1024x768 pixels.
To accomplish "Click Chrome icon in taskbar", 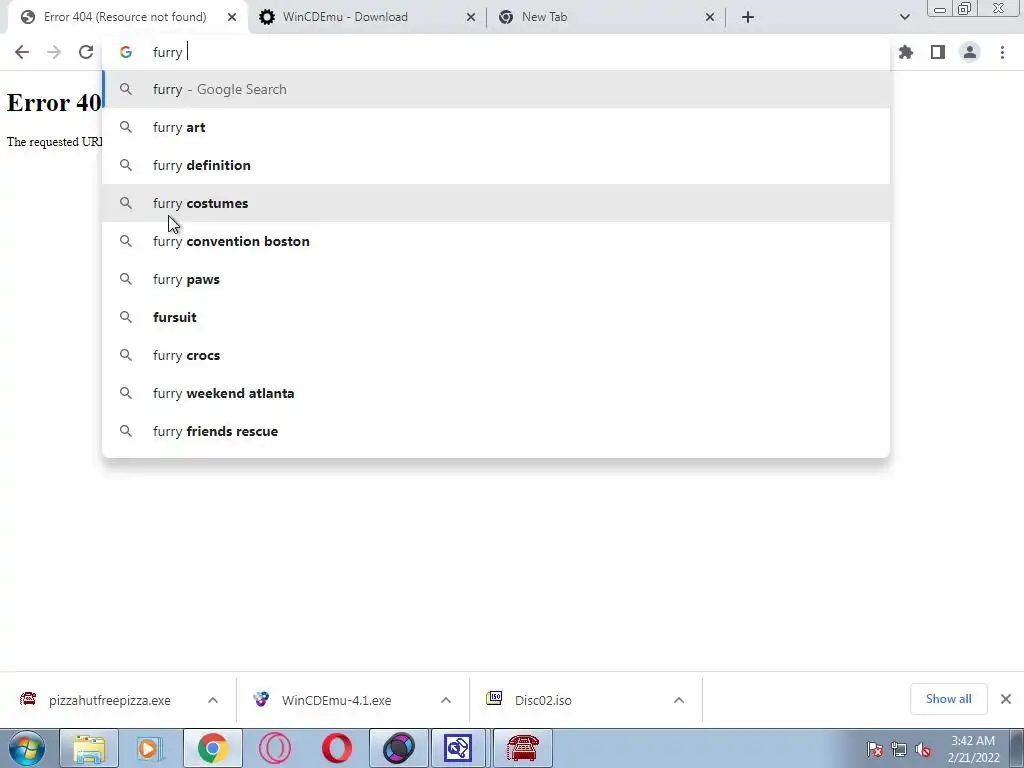I will 212,748.
